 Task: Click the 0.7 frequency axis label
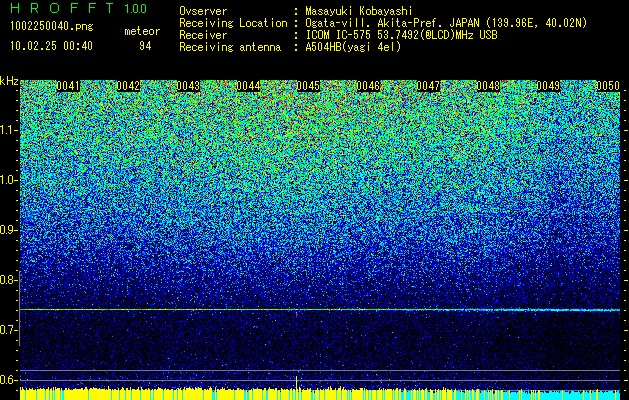[8, 330]
